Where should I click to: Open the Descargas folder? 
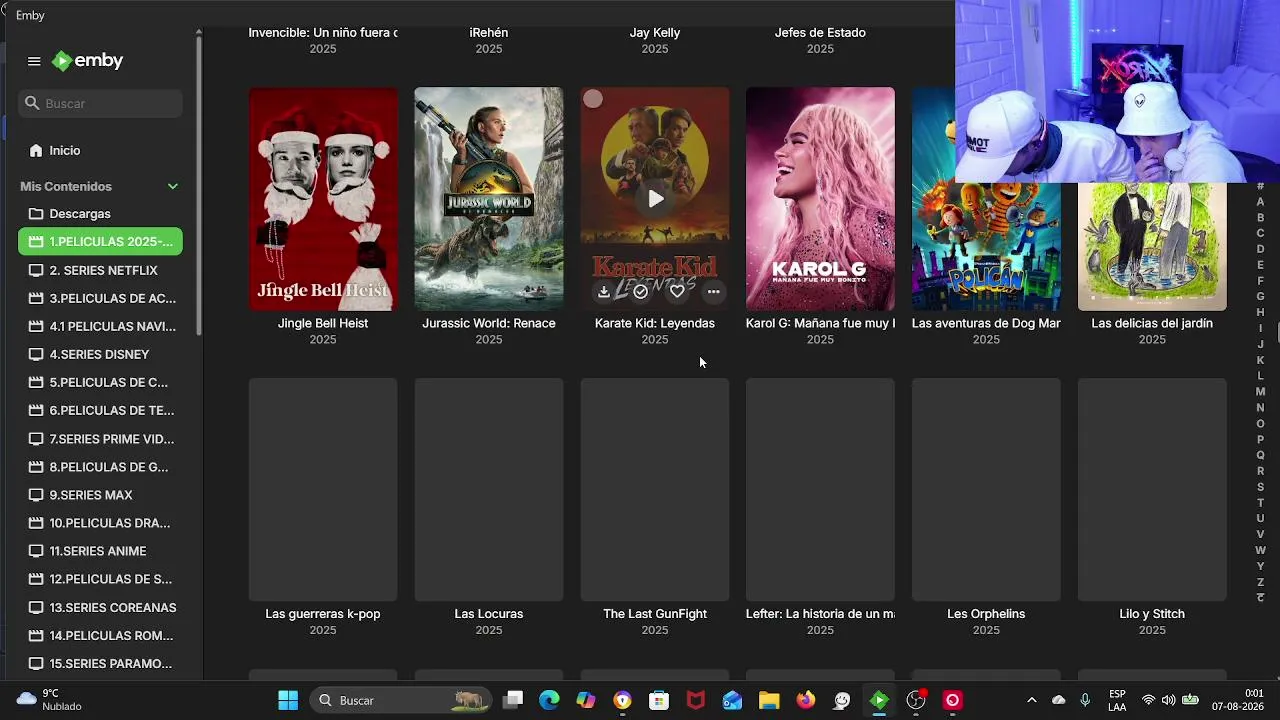click(x=100, y=214)
